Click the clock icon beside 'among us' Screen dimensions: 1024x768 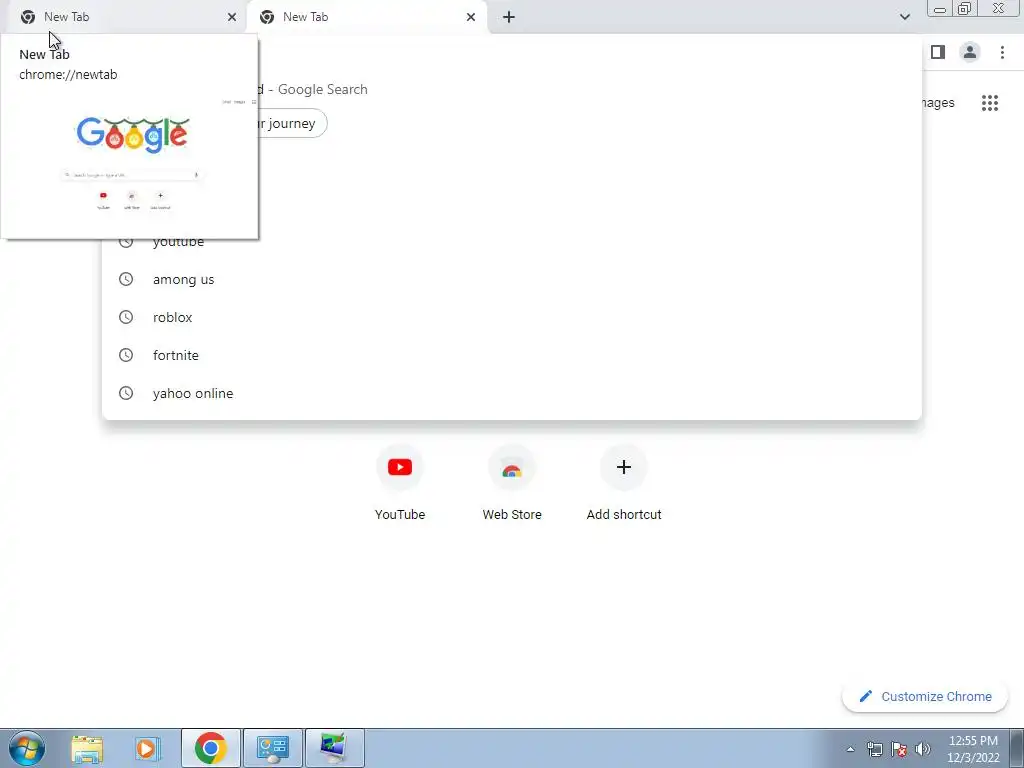(x=126, y=280)
